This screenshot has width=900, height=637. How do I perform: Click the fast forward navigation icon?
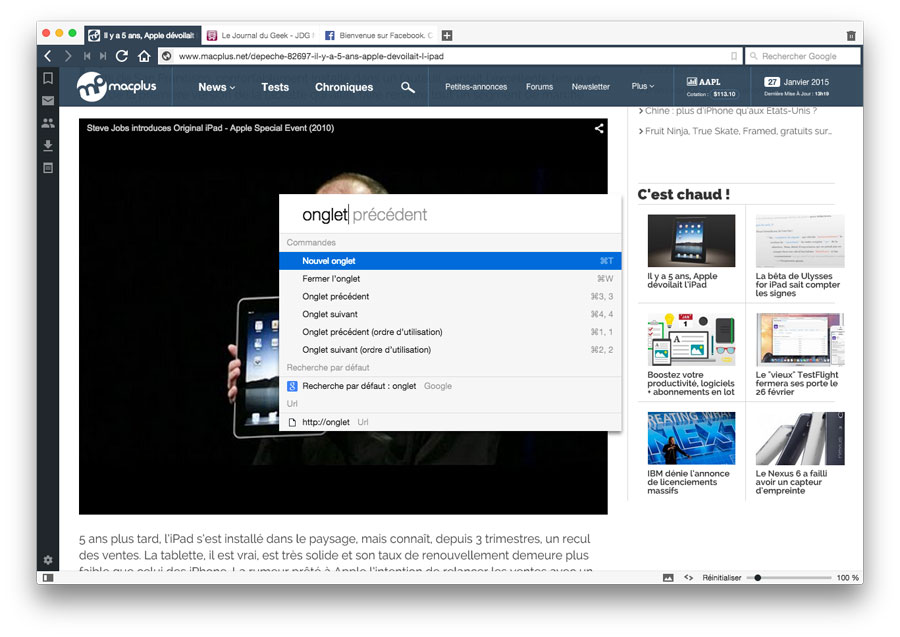coord(103,56)
